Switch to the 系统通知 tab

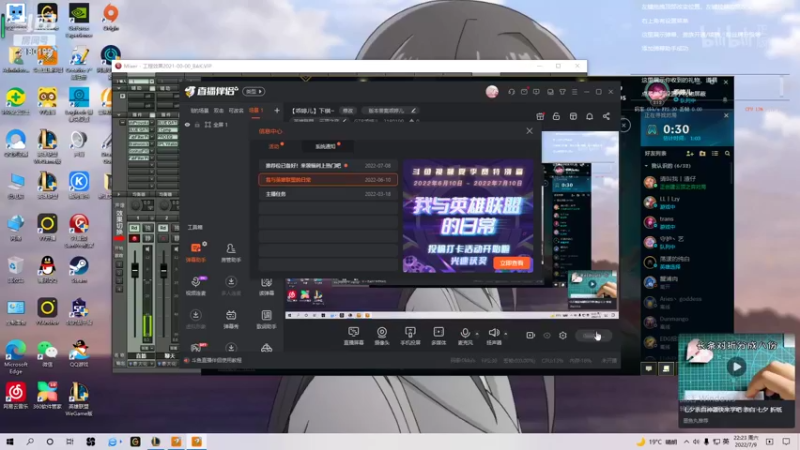click(326, 146)
